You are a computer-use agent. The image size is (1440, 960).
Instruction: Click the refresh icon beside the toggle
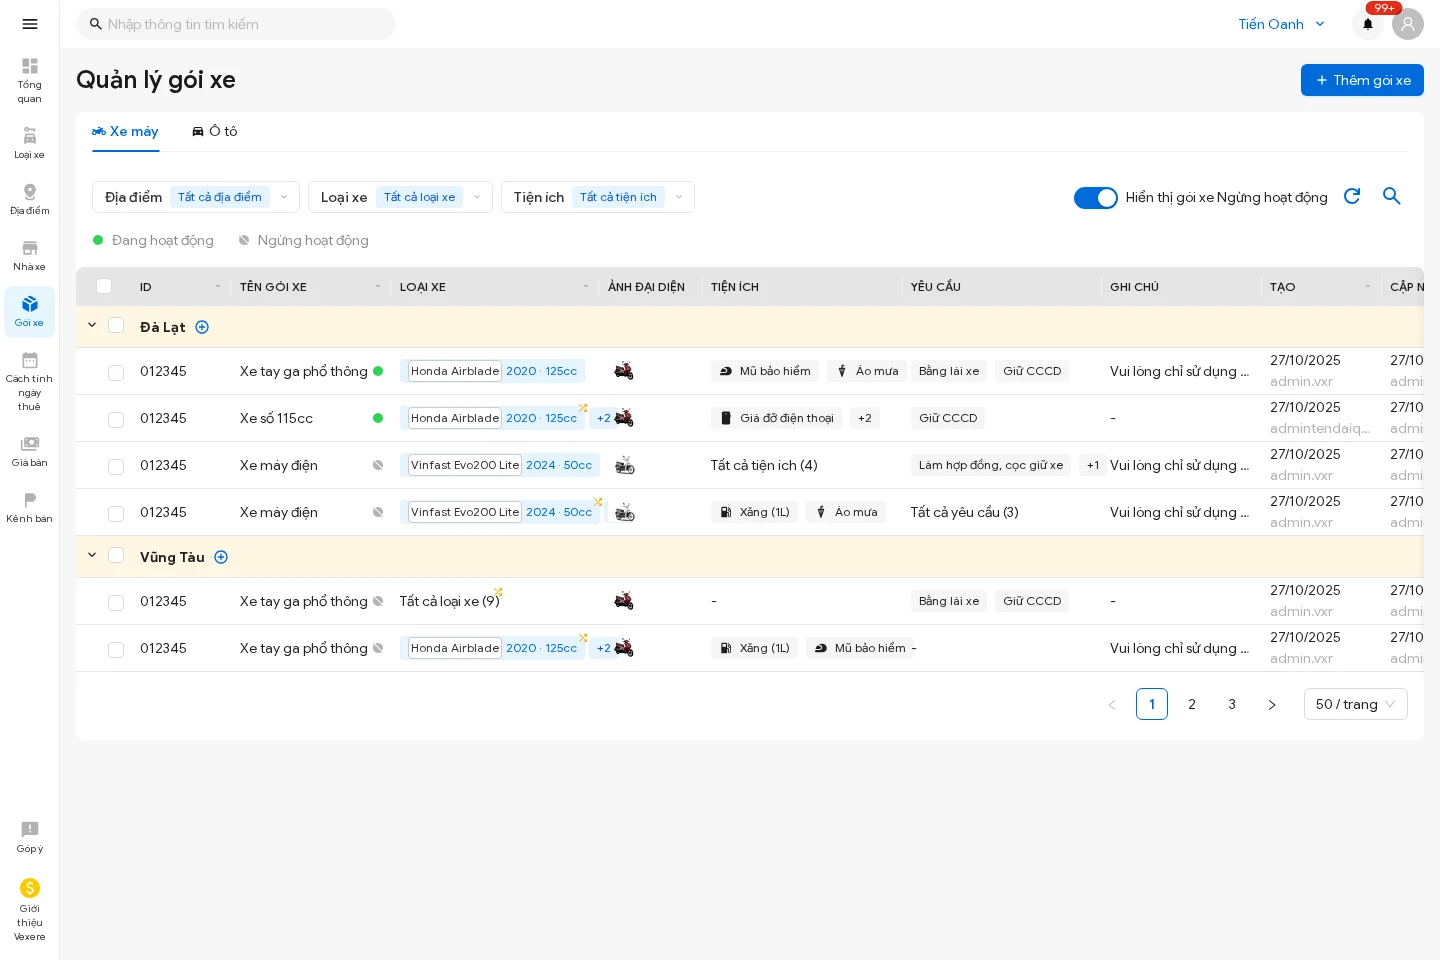click(x=1352, y=196)
